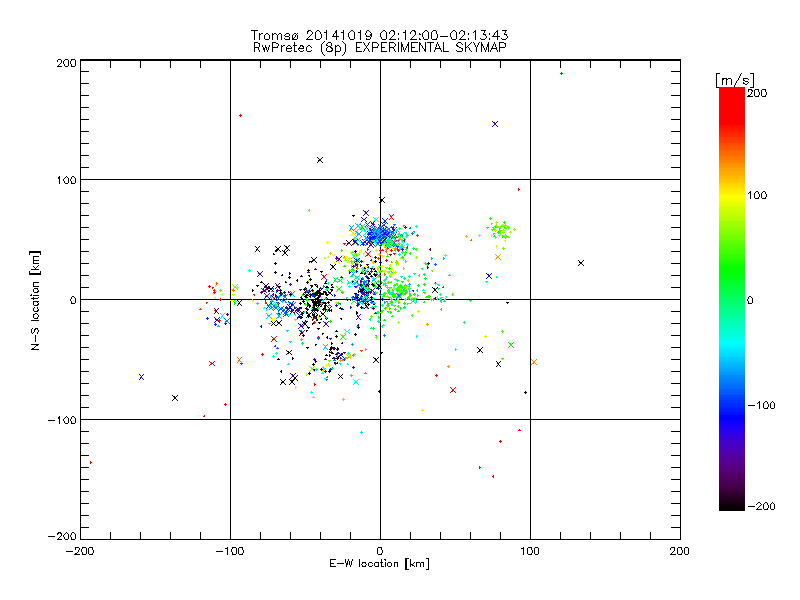Click the N-S axis tick label "100"
Screen dimensions: 800x600
66,180
